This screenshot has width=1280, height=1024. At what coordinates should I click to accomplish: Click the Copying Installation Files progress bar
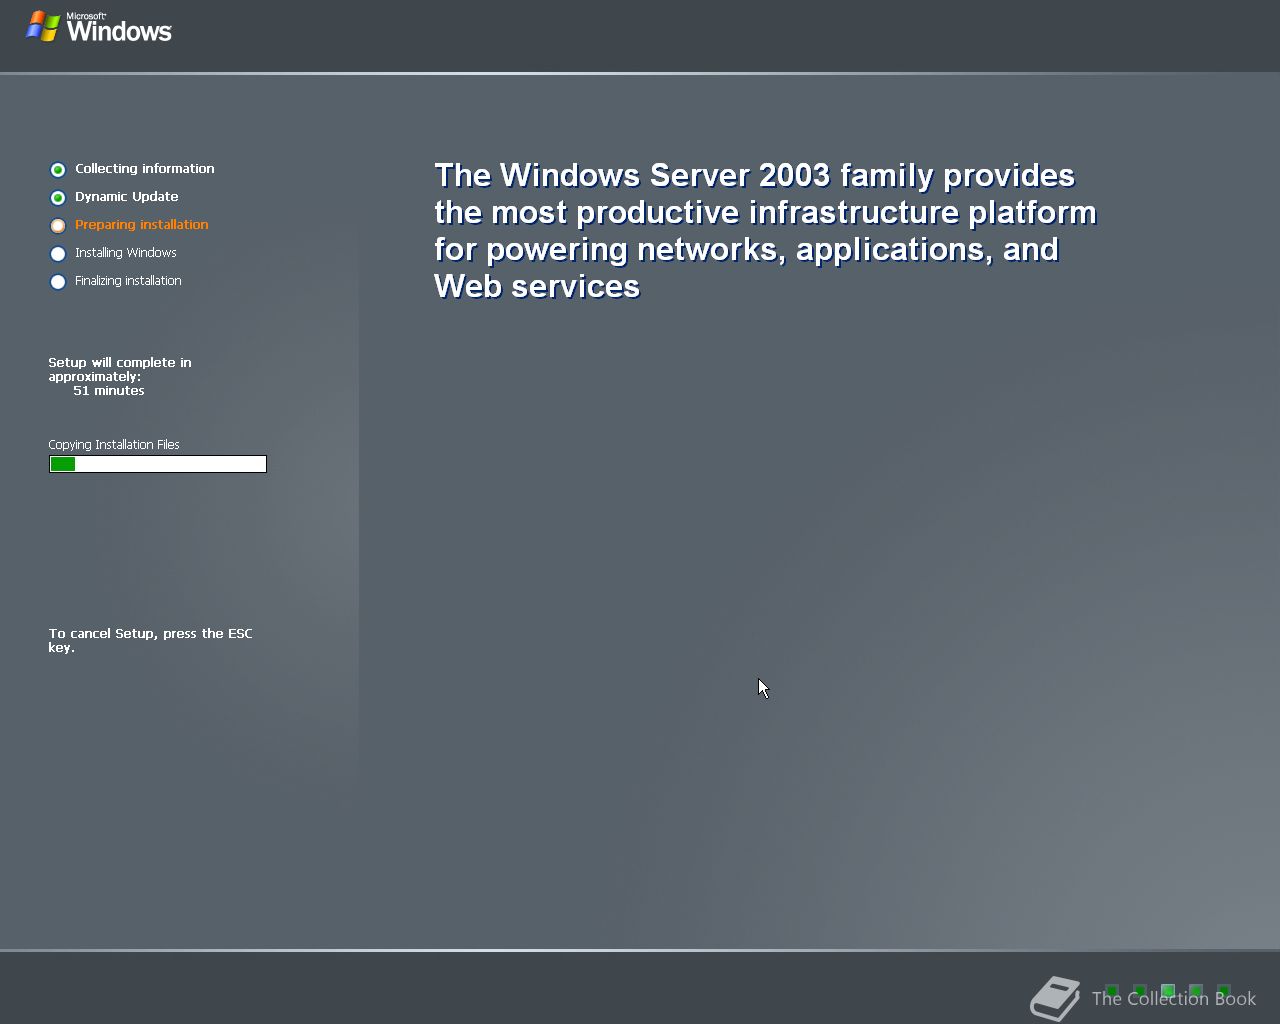[158, 464]
